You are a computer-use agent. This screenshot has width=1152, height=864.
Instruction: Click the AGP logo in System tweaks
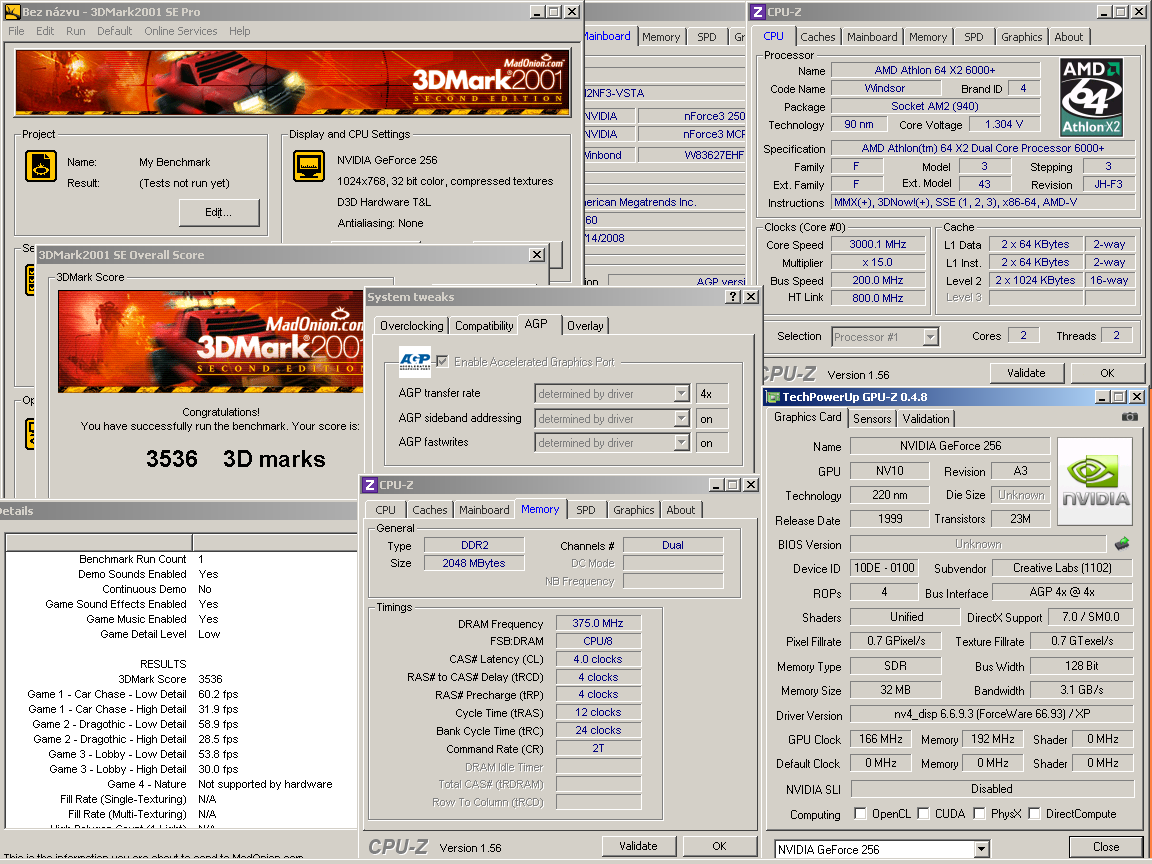(x=415, y=361)
